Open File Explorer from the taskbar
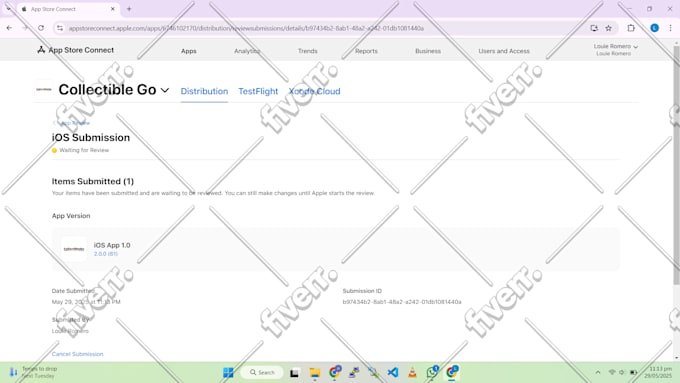This screenshot has width=680, height=383. coord(314,372)
